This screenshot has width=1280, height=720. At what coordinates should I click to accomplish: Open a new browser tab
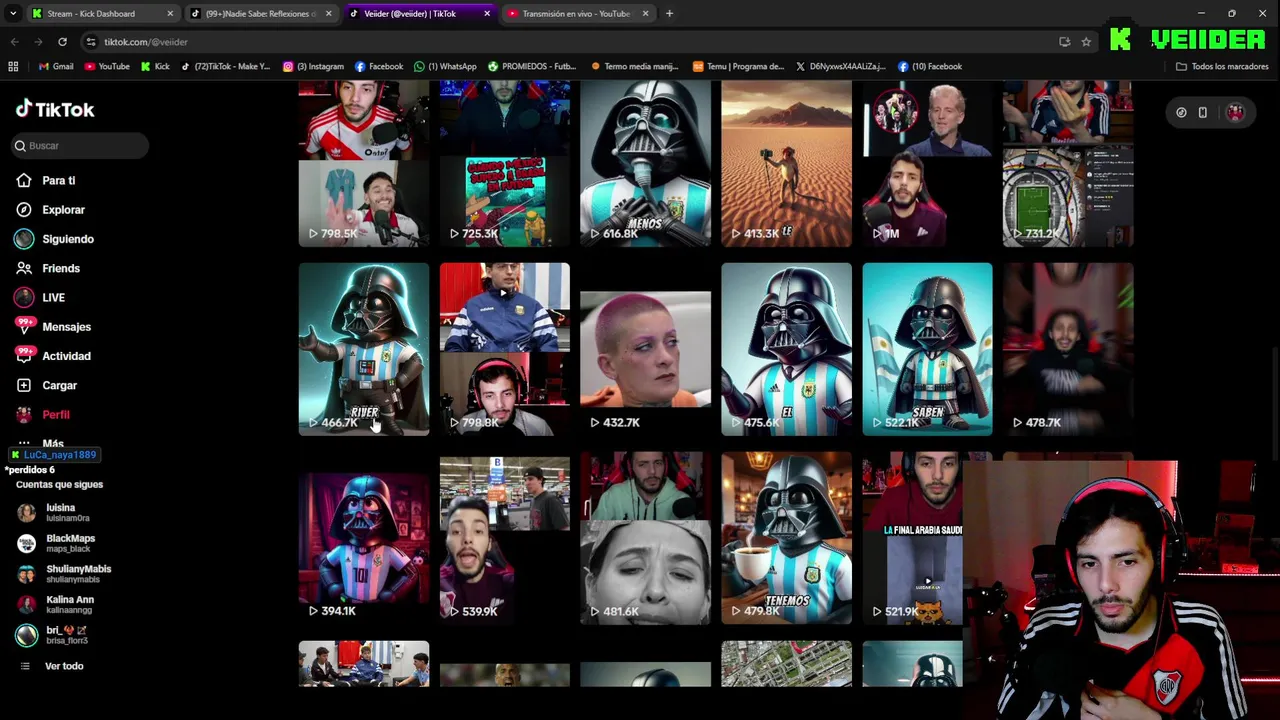tap(669, 14)
